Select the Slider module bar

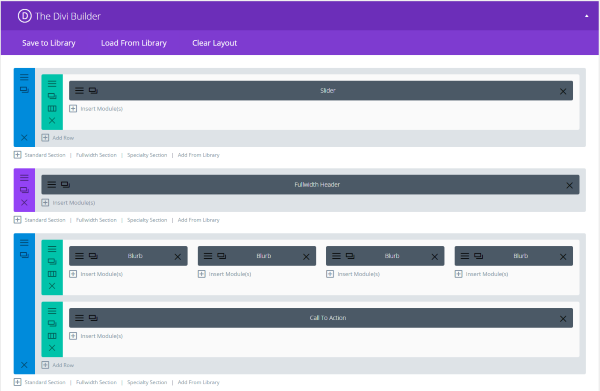click(321, 91)
